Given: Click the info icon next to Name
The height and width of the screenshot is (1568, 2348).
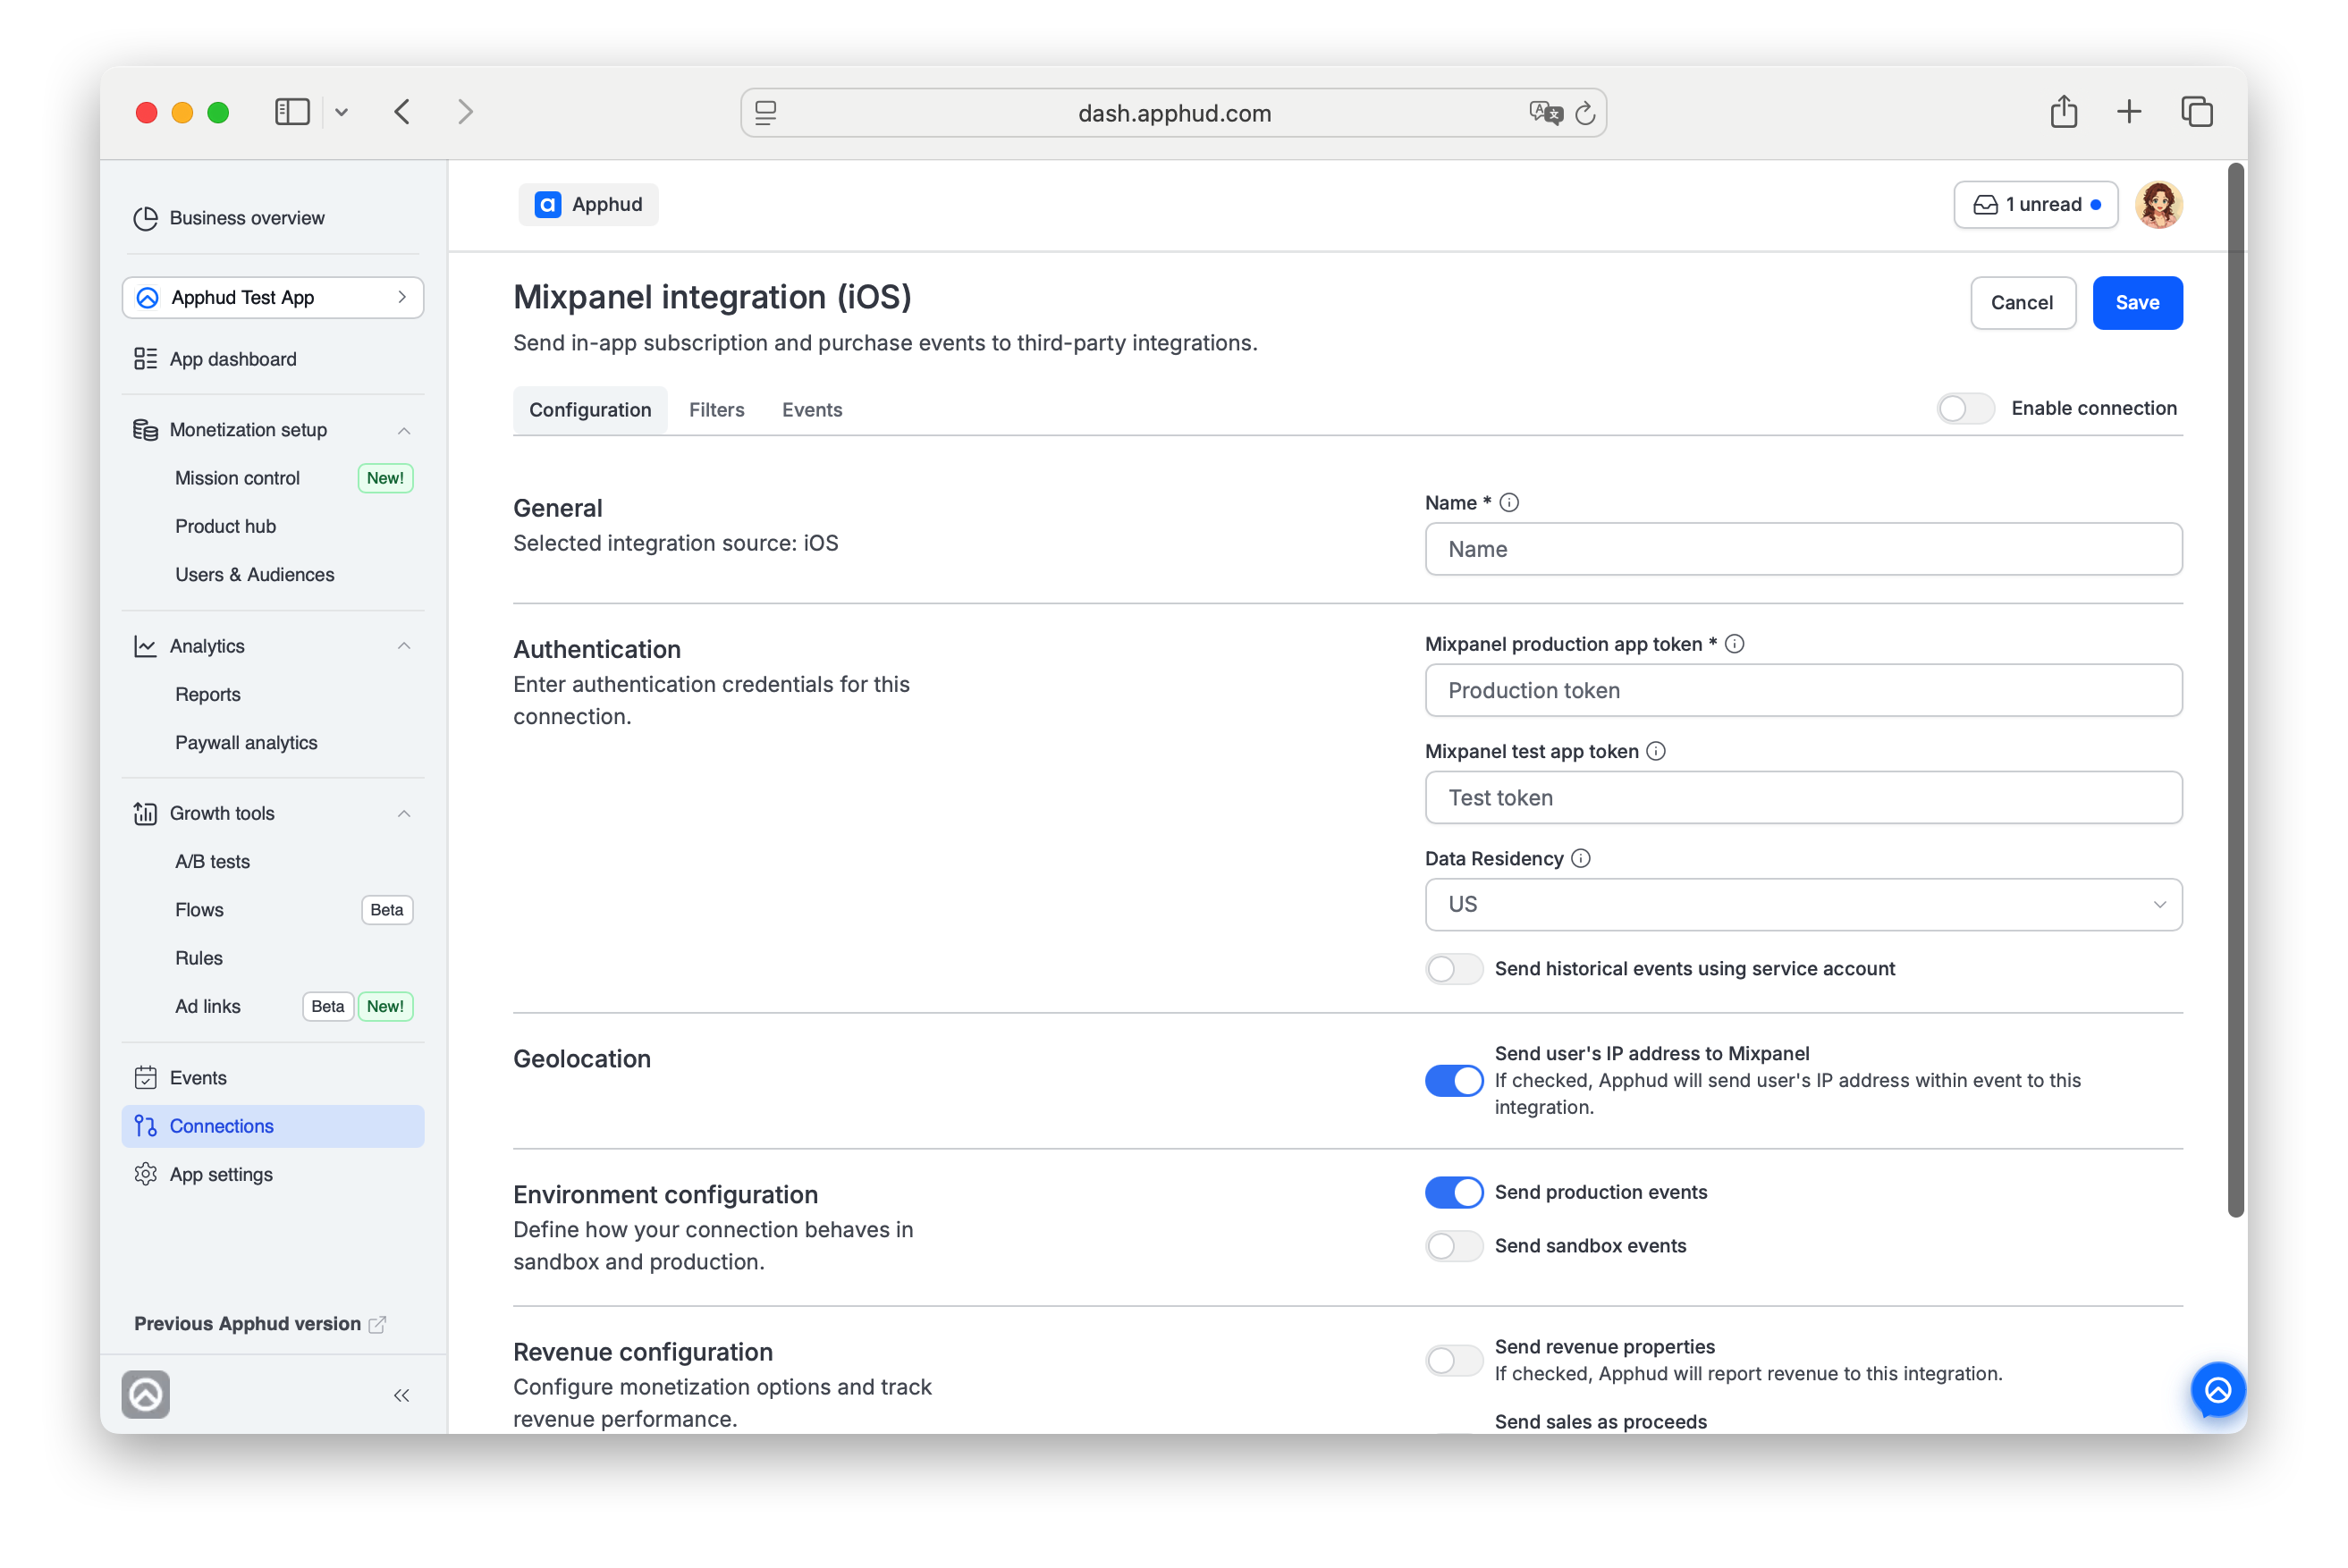Looking at the screenshot, I should click(1509, 503).
